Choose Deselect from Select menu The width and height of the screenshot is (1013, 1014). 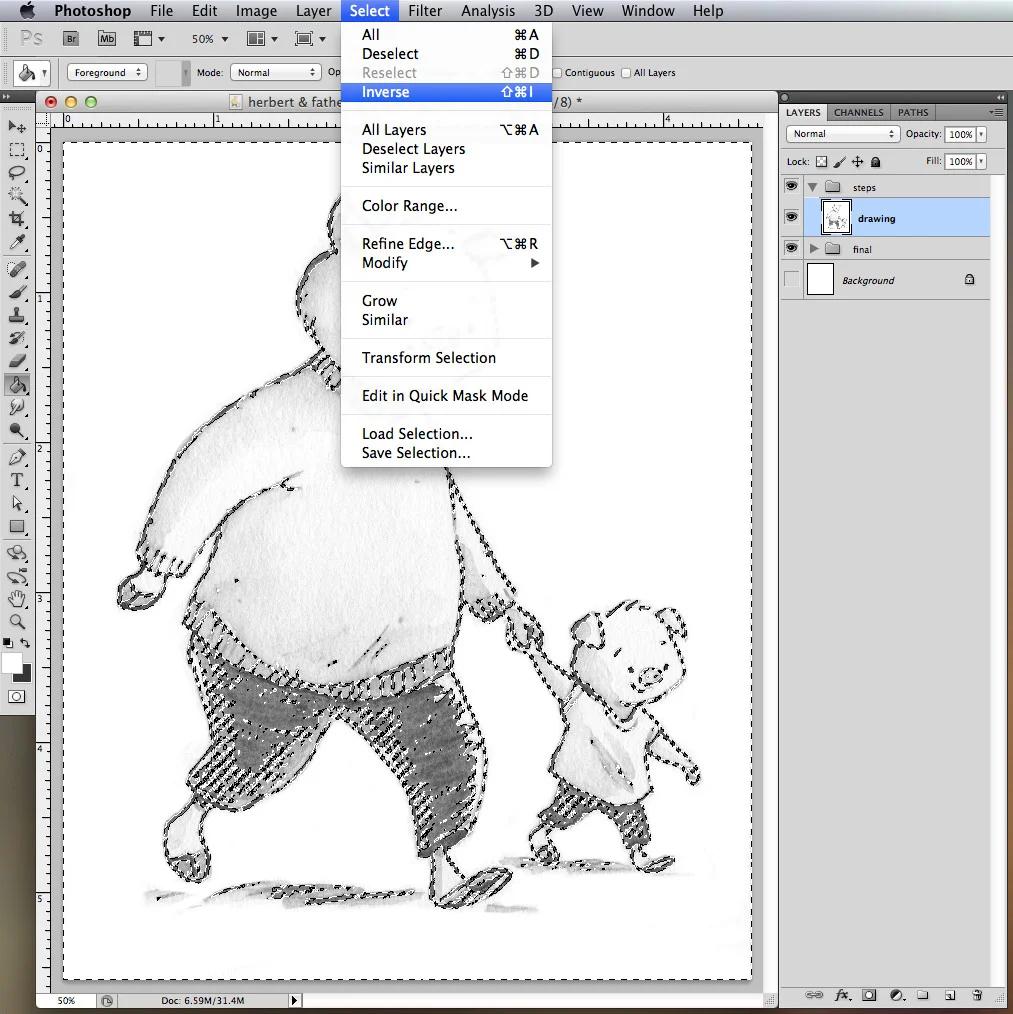pos(446,54)
